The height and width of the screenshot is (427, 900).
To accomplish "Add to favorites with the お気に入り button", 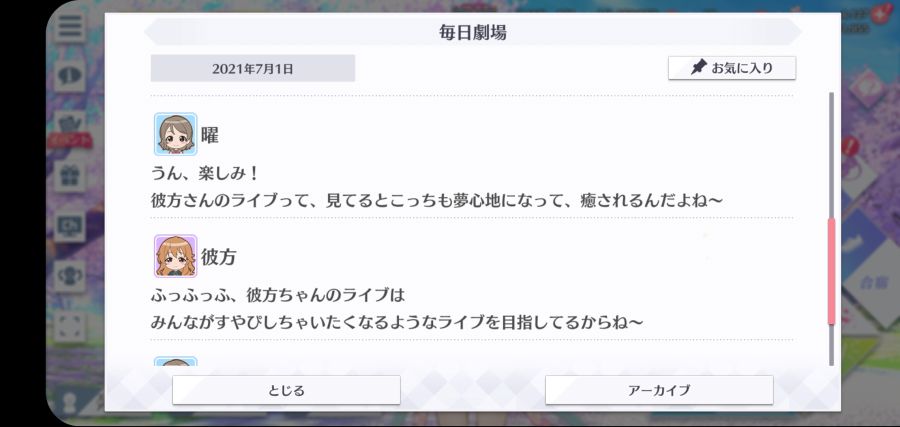I will 732,68.
